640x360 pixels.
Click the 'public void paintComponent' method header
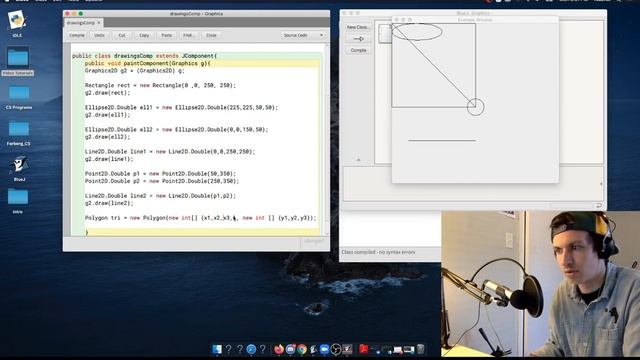[147, 63]
